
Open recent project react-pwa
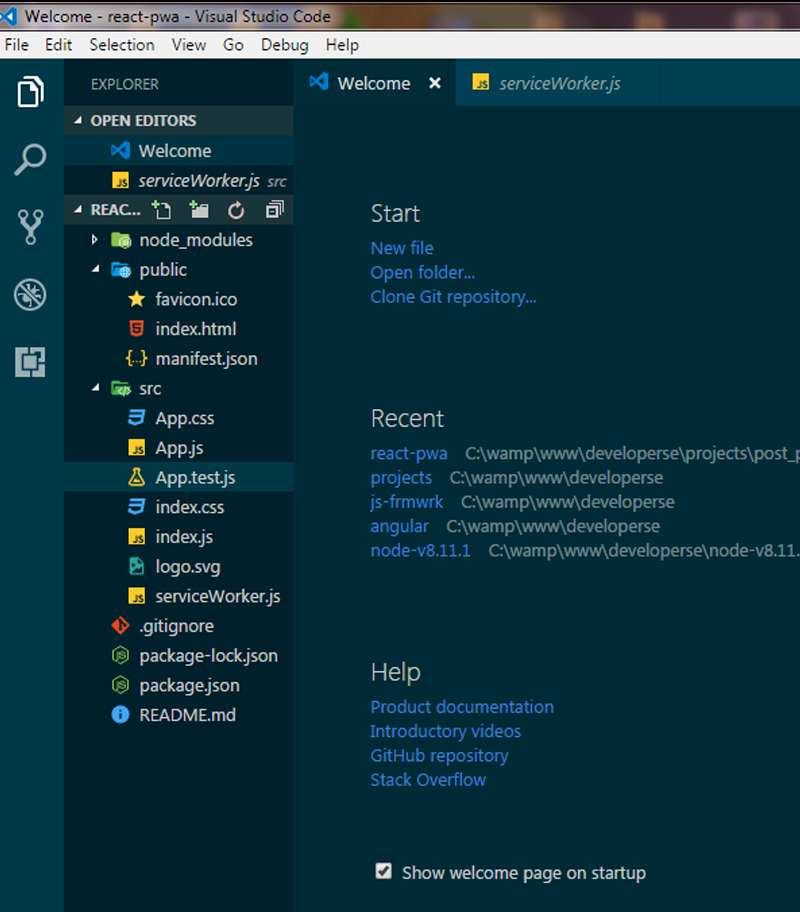(409, 453)
